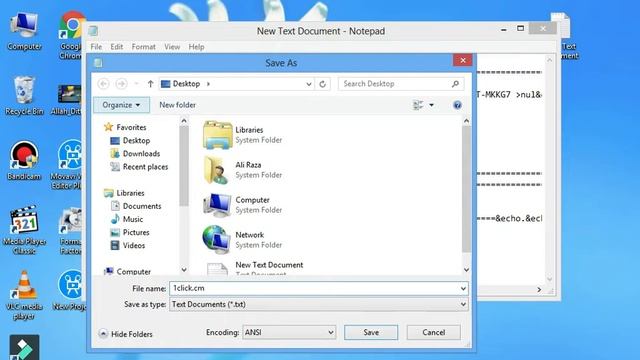This screenshot has width=640, height=360.
Task: Open the Notepad Help menu
Action: tap(196, 47)
